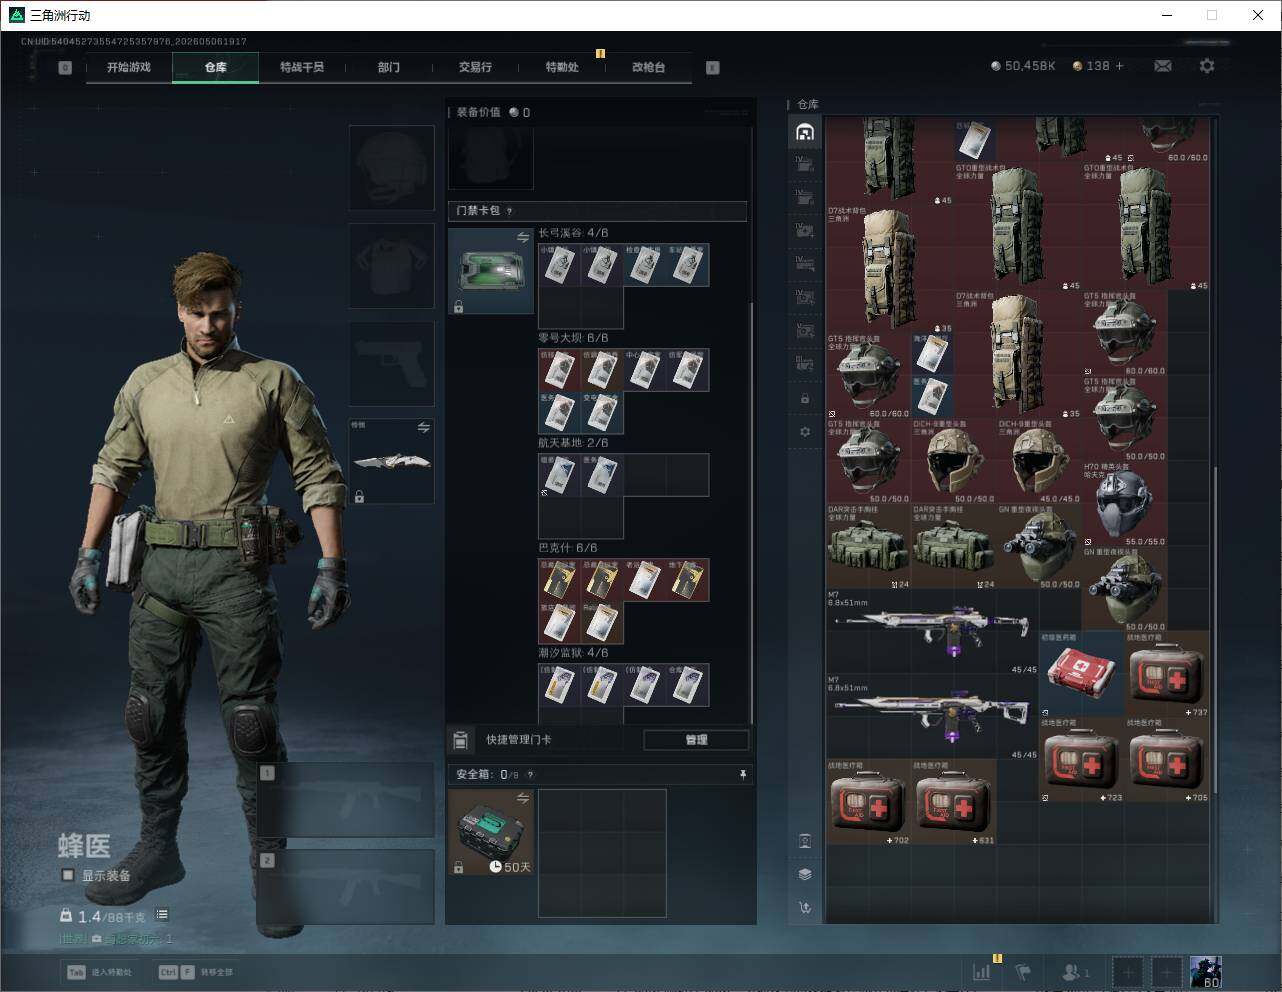The width and height of the screenshot is (1282, 992).
Task: Go to the 部门 tab
Action: click(389, 67)
